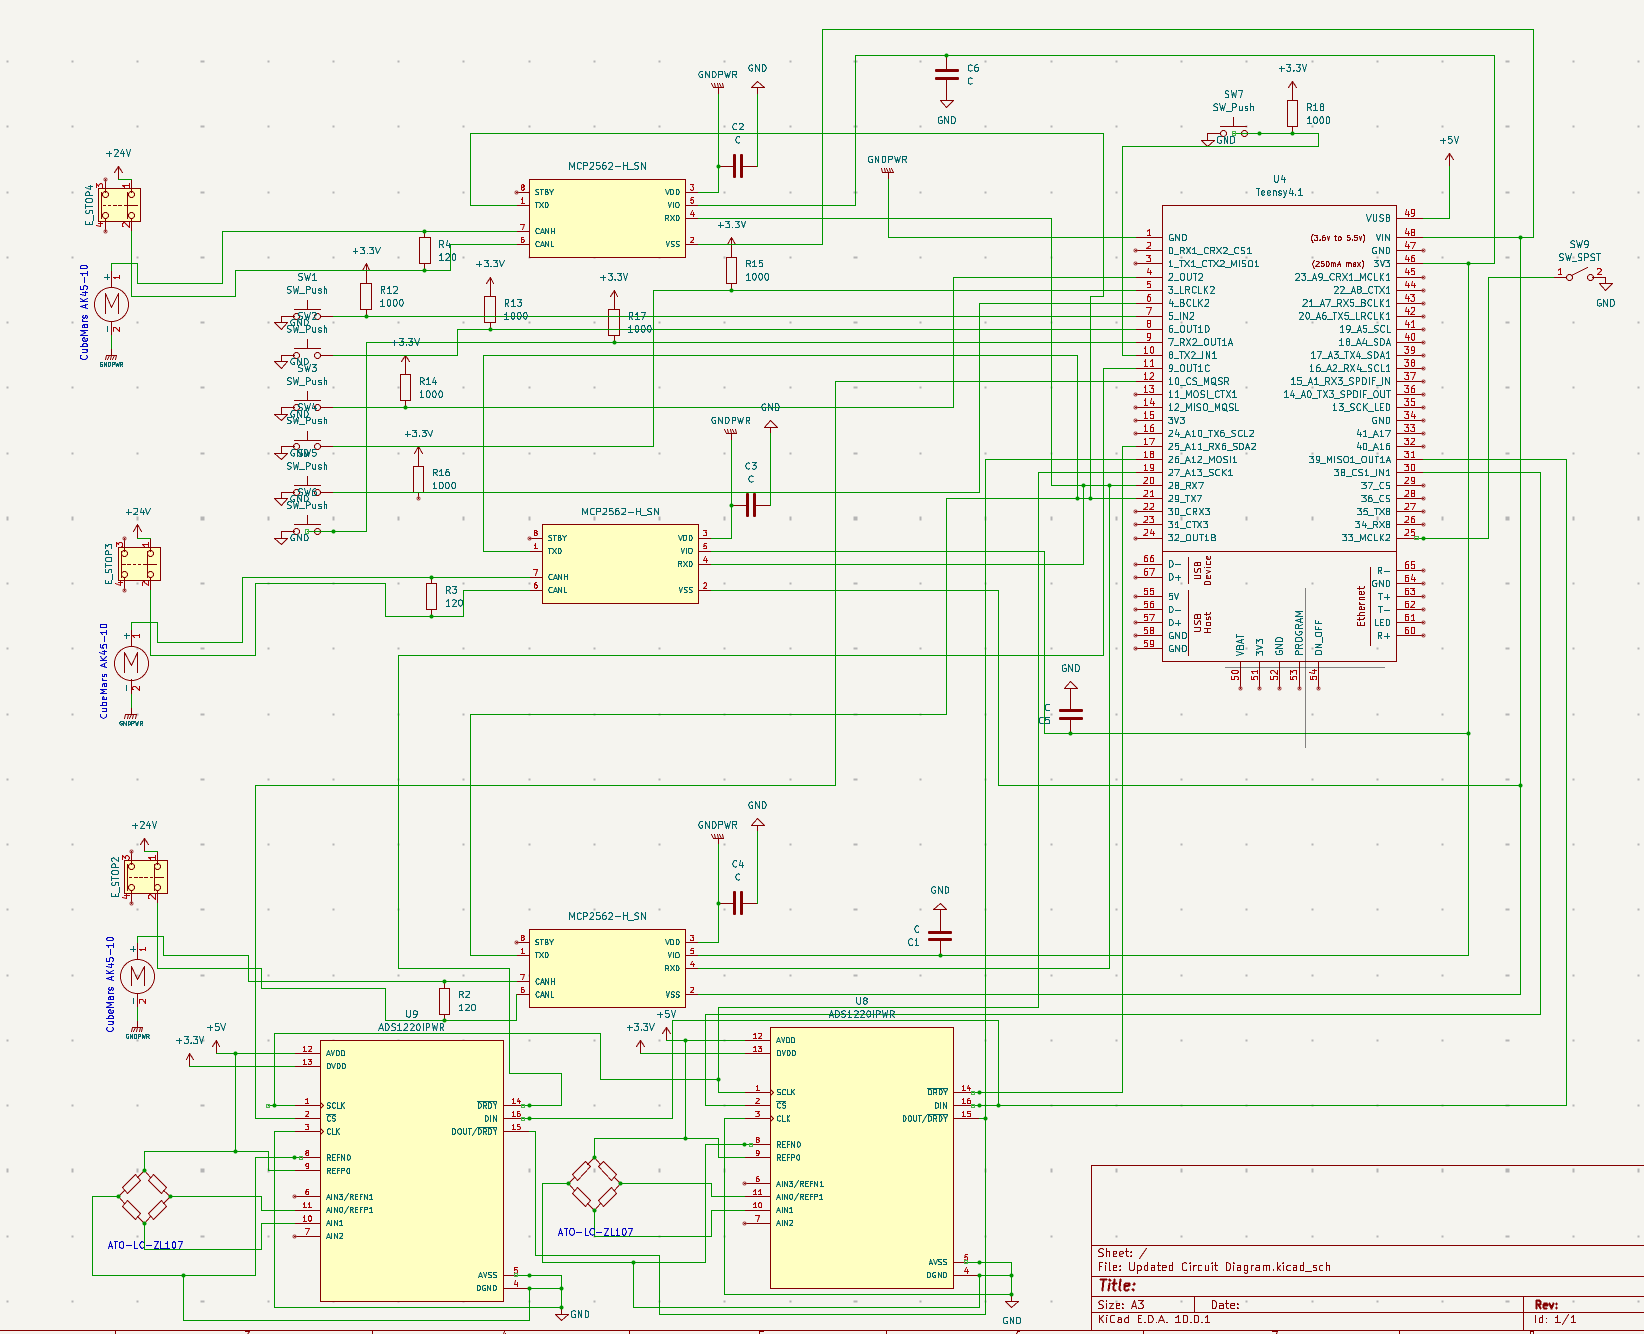Select resistor R12 symbol
1644x1334 pixels.
pyautogui.click(x=366, y=296)
